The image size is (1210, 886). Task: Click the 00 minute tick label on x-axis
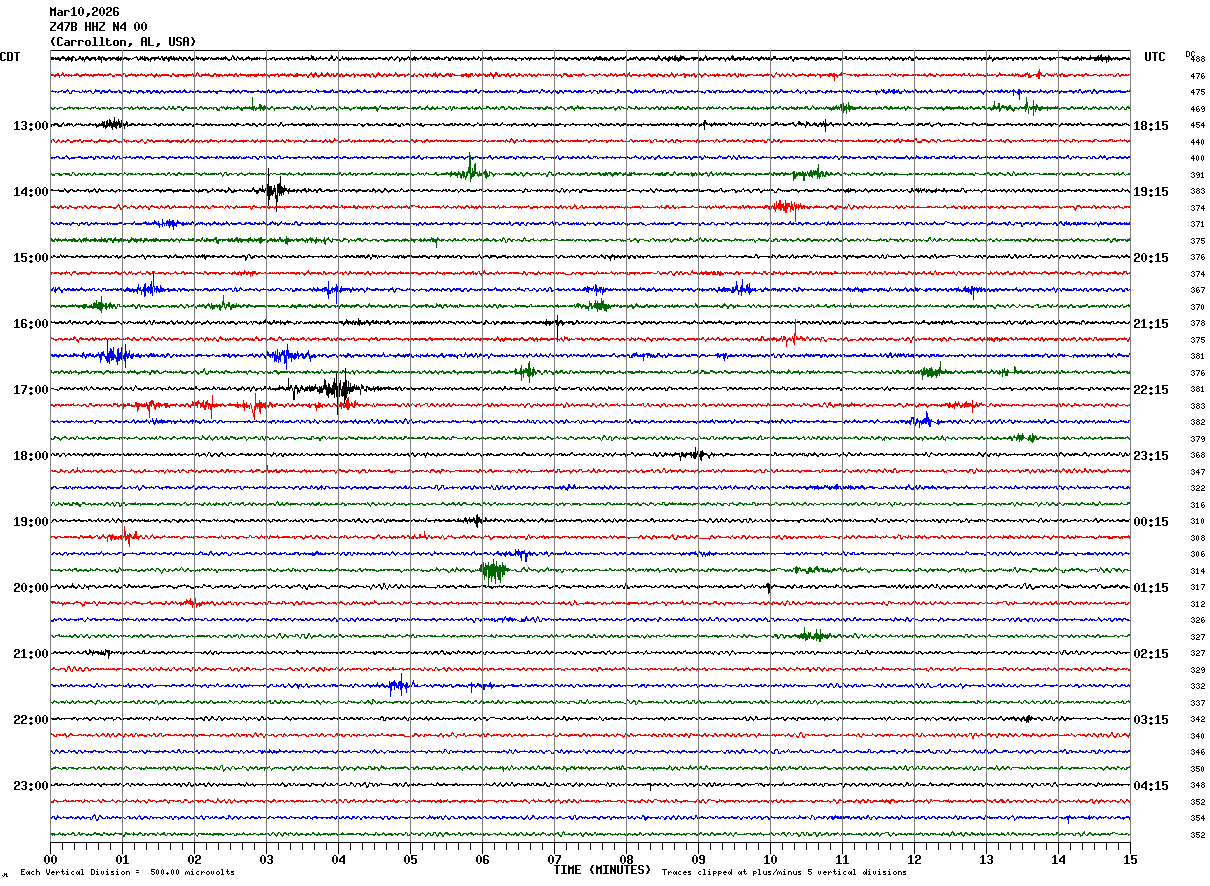click(50, 859)
